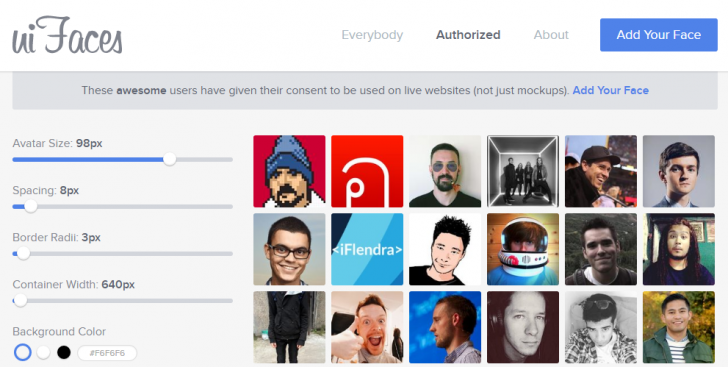Open the Everybody tab
Image resolution: width=728 pixels, height=367 pixels.
[372, 35]
